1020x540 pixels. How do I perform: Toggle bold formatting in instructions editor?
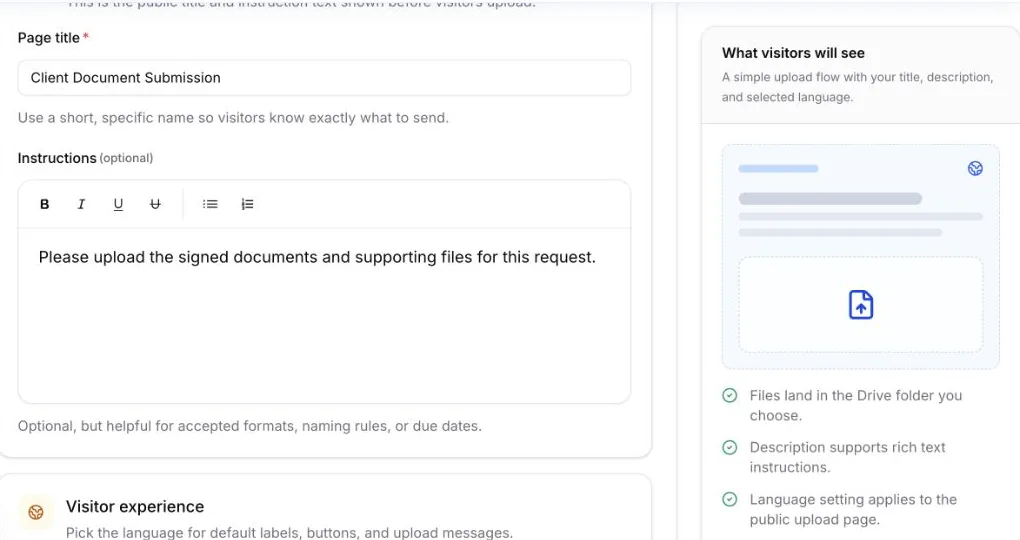click(x=44, y=204)
